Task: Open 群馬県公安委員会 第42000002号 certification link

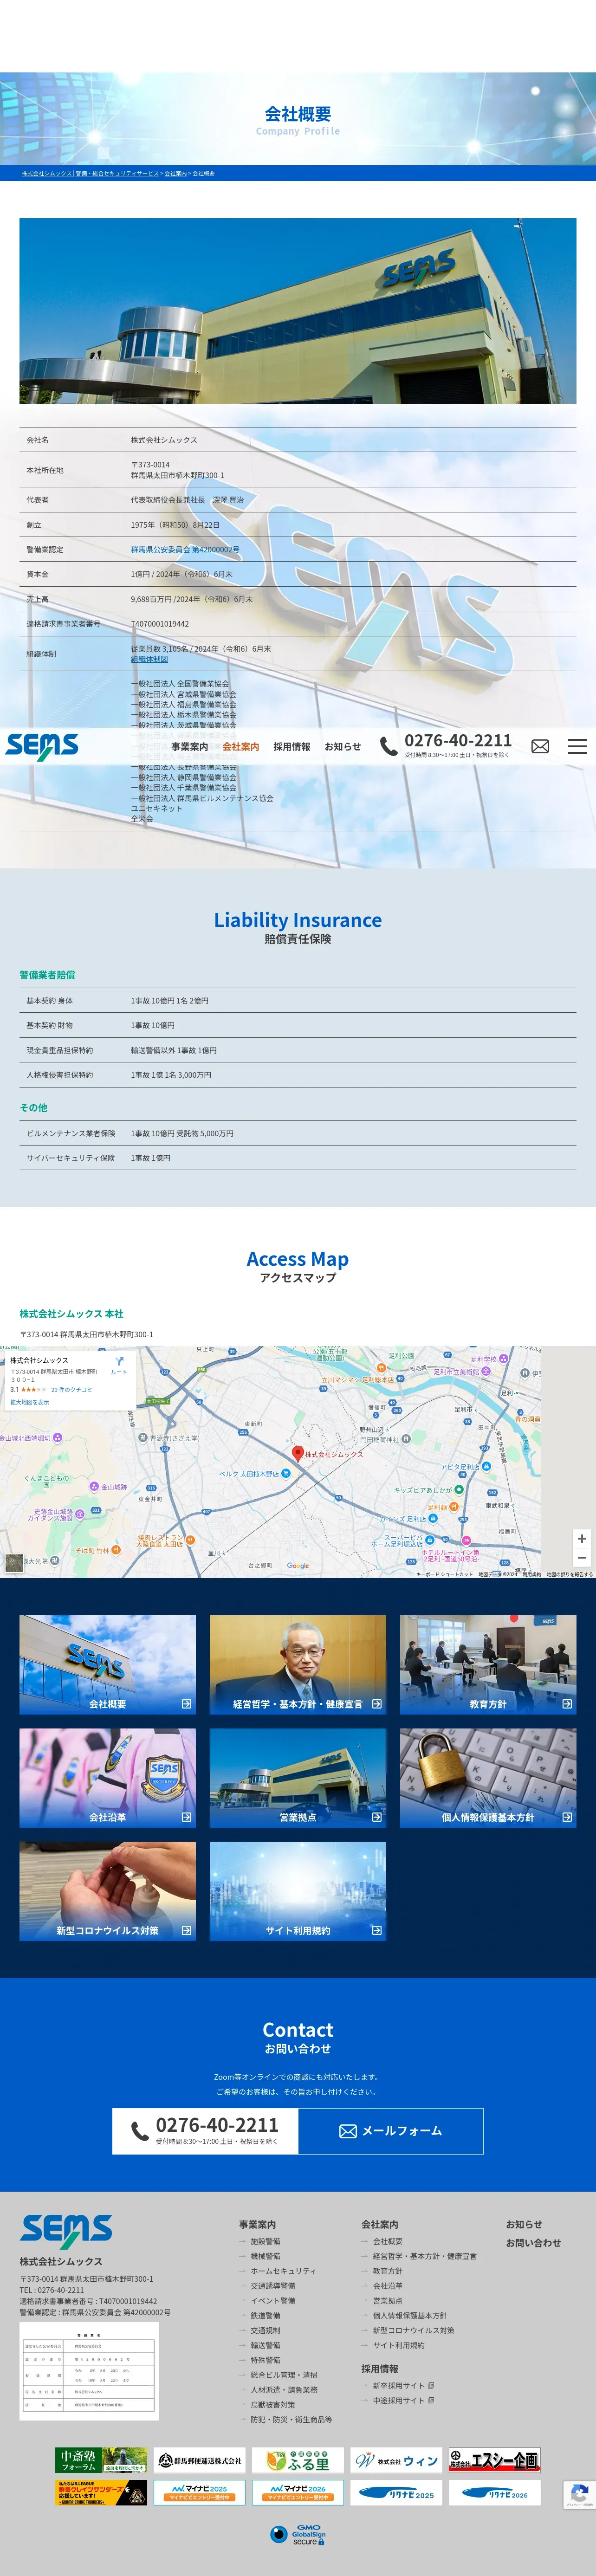Action: pyautogui.click(x=185, y=550)
